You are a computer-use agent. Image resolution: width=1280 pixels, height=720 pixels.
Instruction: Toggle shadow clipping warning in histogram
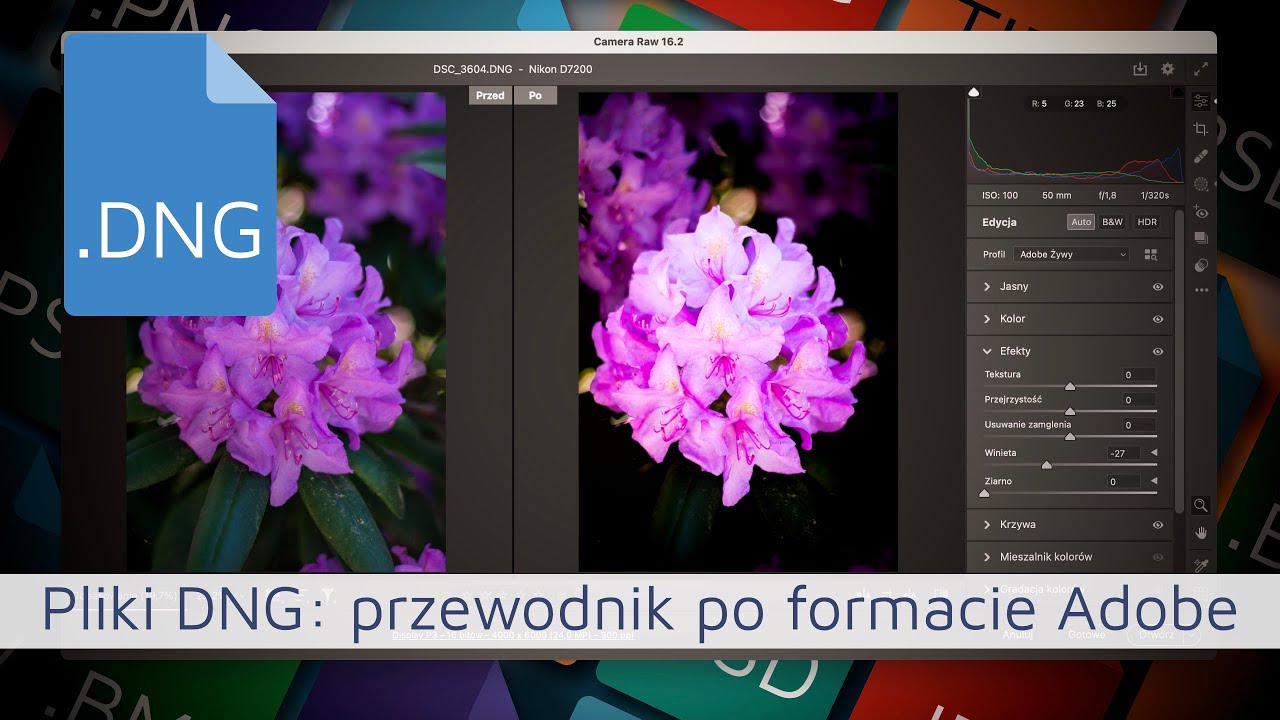(x=974, y=92)
